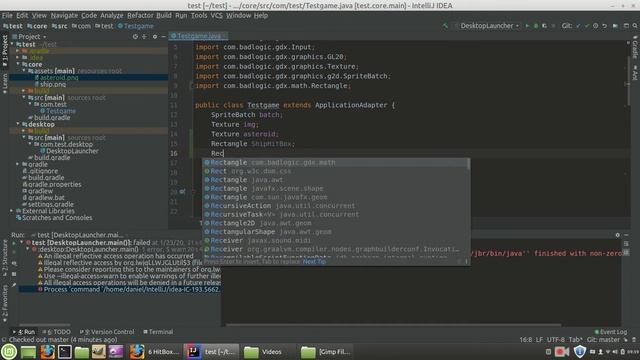Click LF line separator in status bar

pyautogui.click(x=539, y=340)
